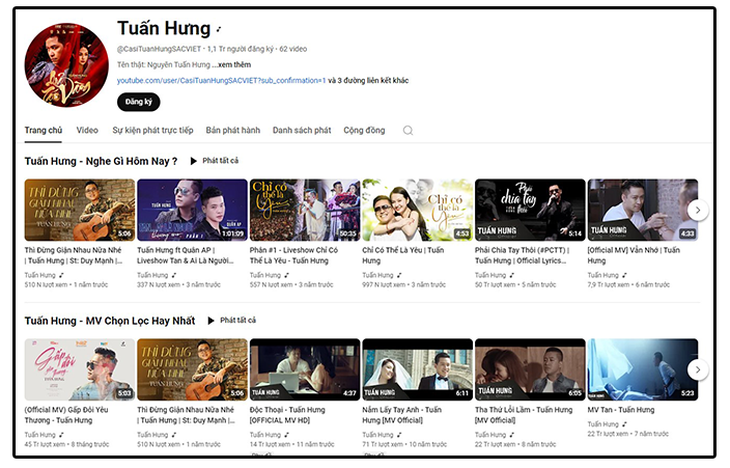
Task: Click the Phát tất cả text in first section
Action: click(x=220, y=161)
